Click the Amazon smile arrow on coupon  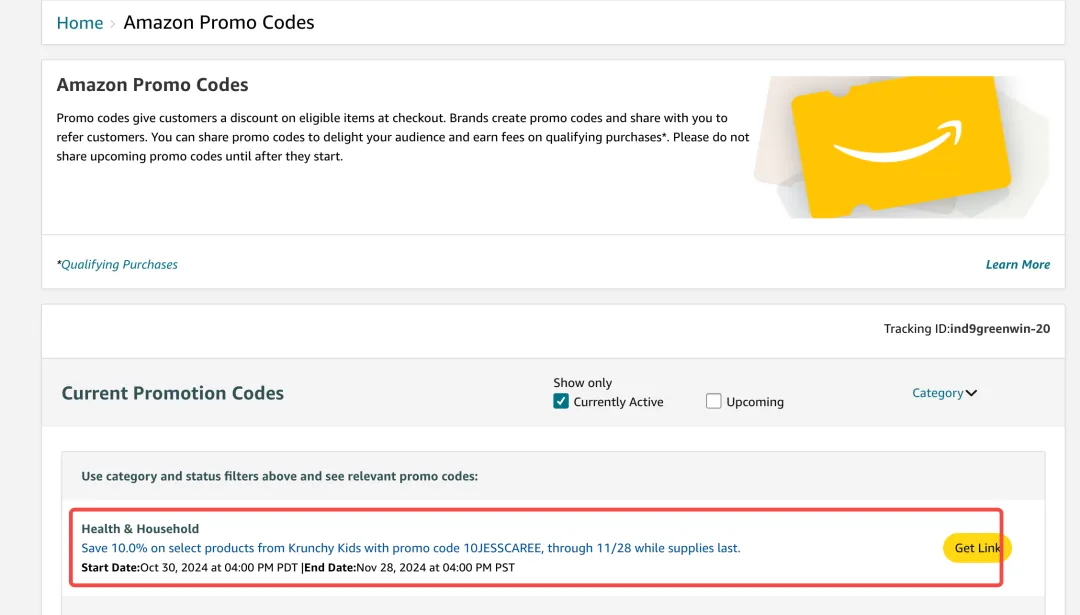click(897, 143)
